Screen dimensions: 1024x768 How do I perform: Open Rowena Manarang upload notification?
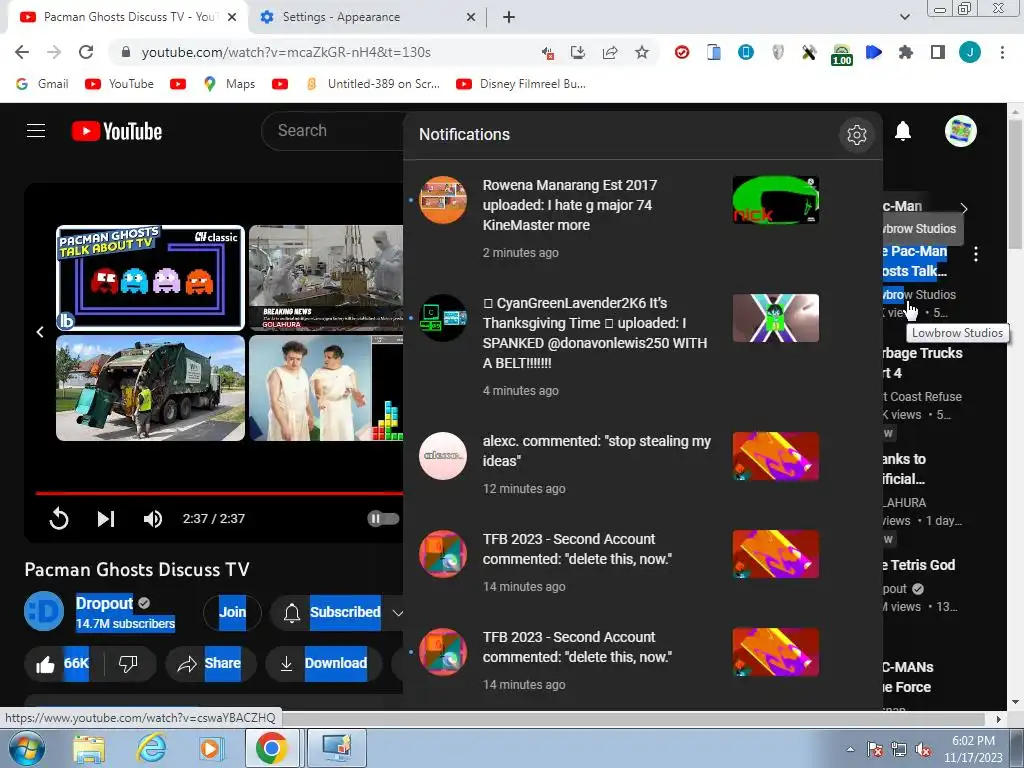click(x=643, y=218)
